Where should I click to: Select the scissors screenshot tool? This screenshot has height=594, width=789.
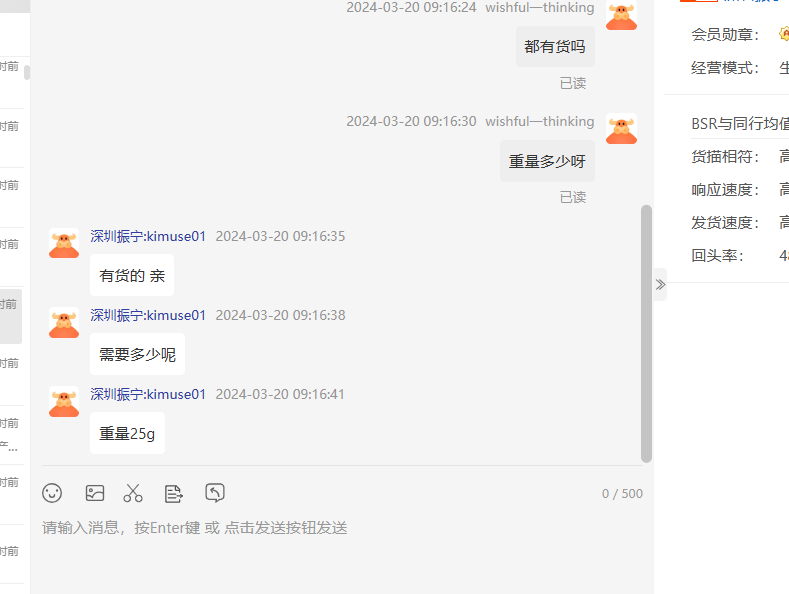[133, 493]
